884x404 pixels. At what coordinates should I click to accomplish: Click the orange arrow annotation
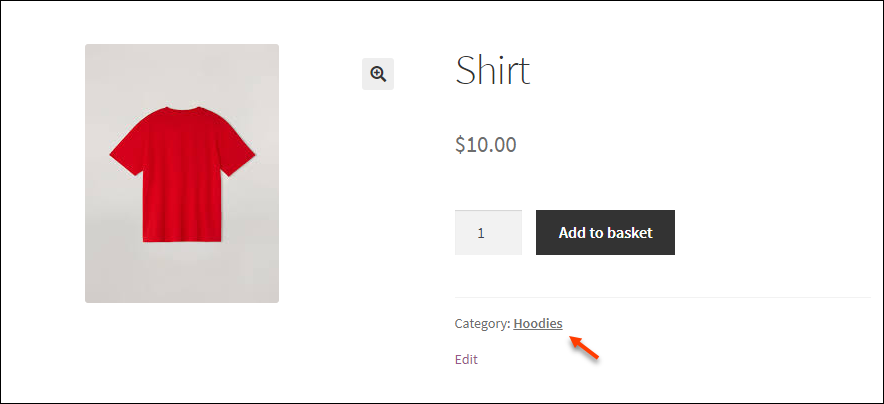pyautogui.click(x=584, y=347)
